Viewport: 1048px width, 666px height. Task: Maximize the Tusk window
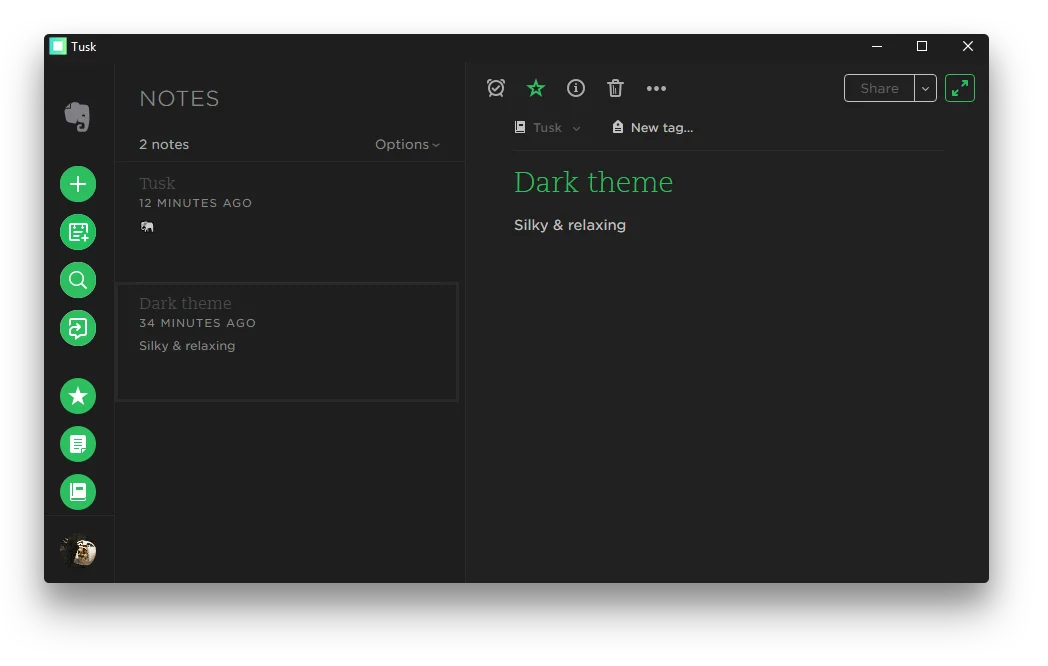tap(922, 46)
